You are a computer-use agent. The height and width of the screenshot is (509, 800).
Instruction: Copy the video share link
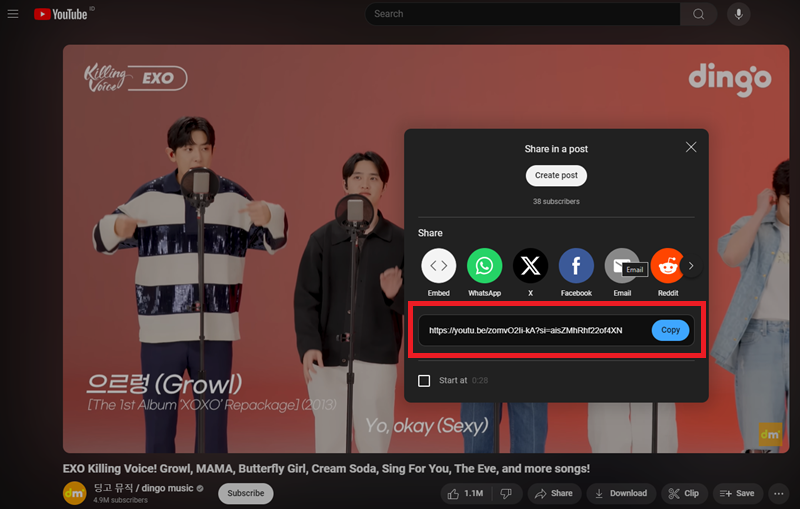[x=670, y=330]
